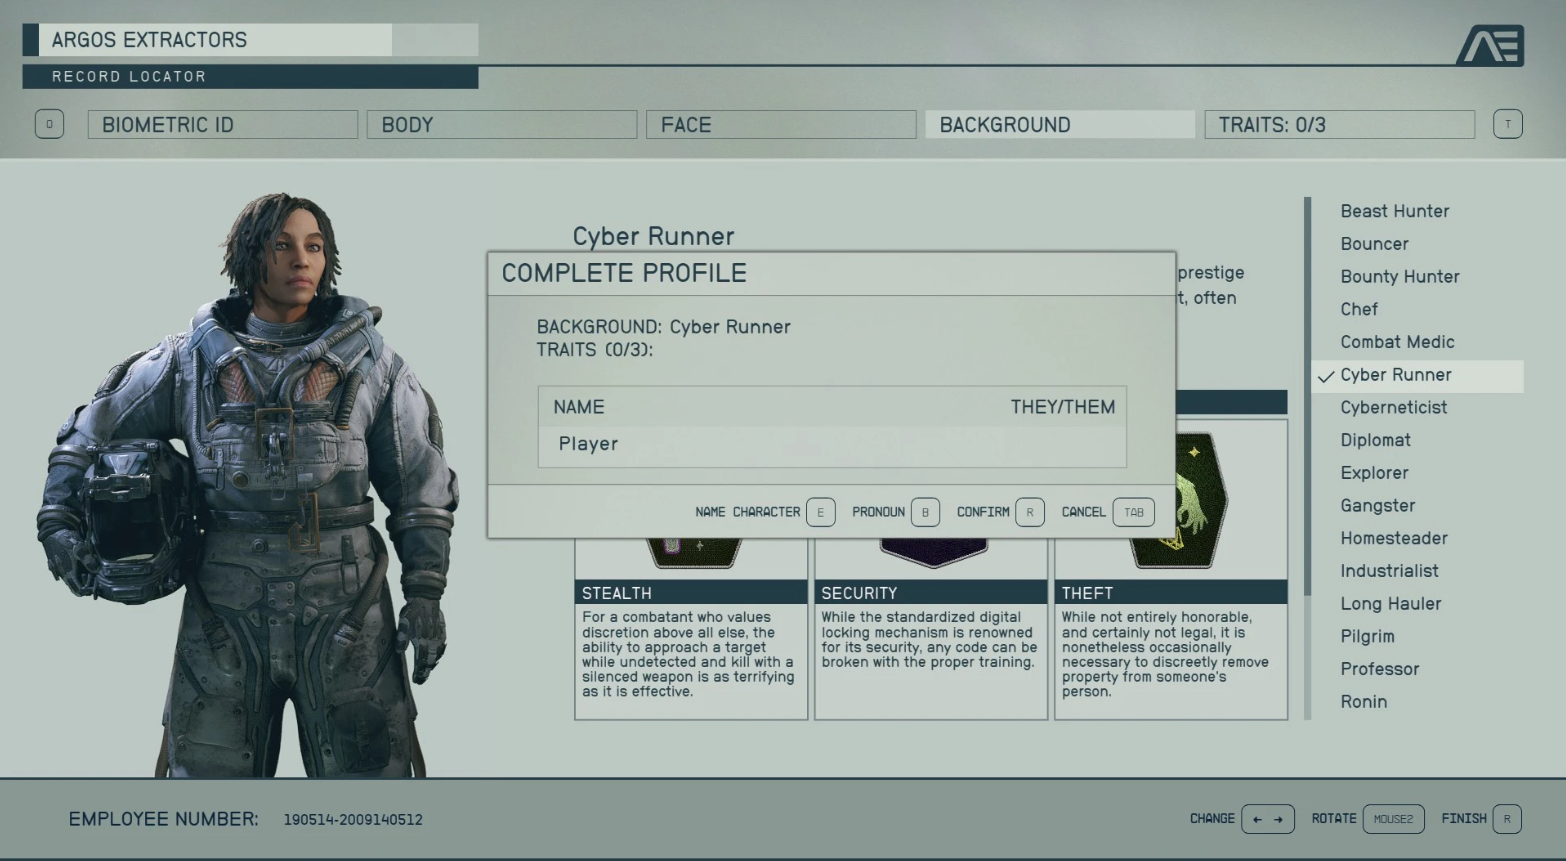Select Professor background
Screen dimensions: 1566x861
coord(1379,669)
